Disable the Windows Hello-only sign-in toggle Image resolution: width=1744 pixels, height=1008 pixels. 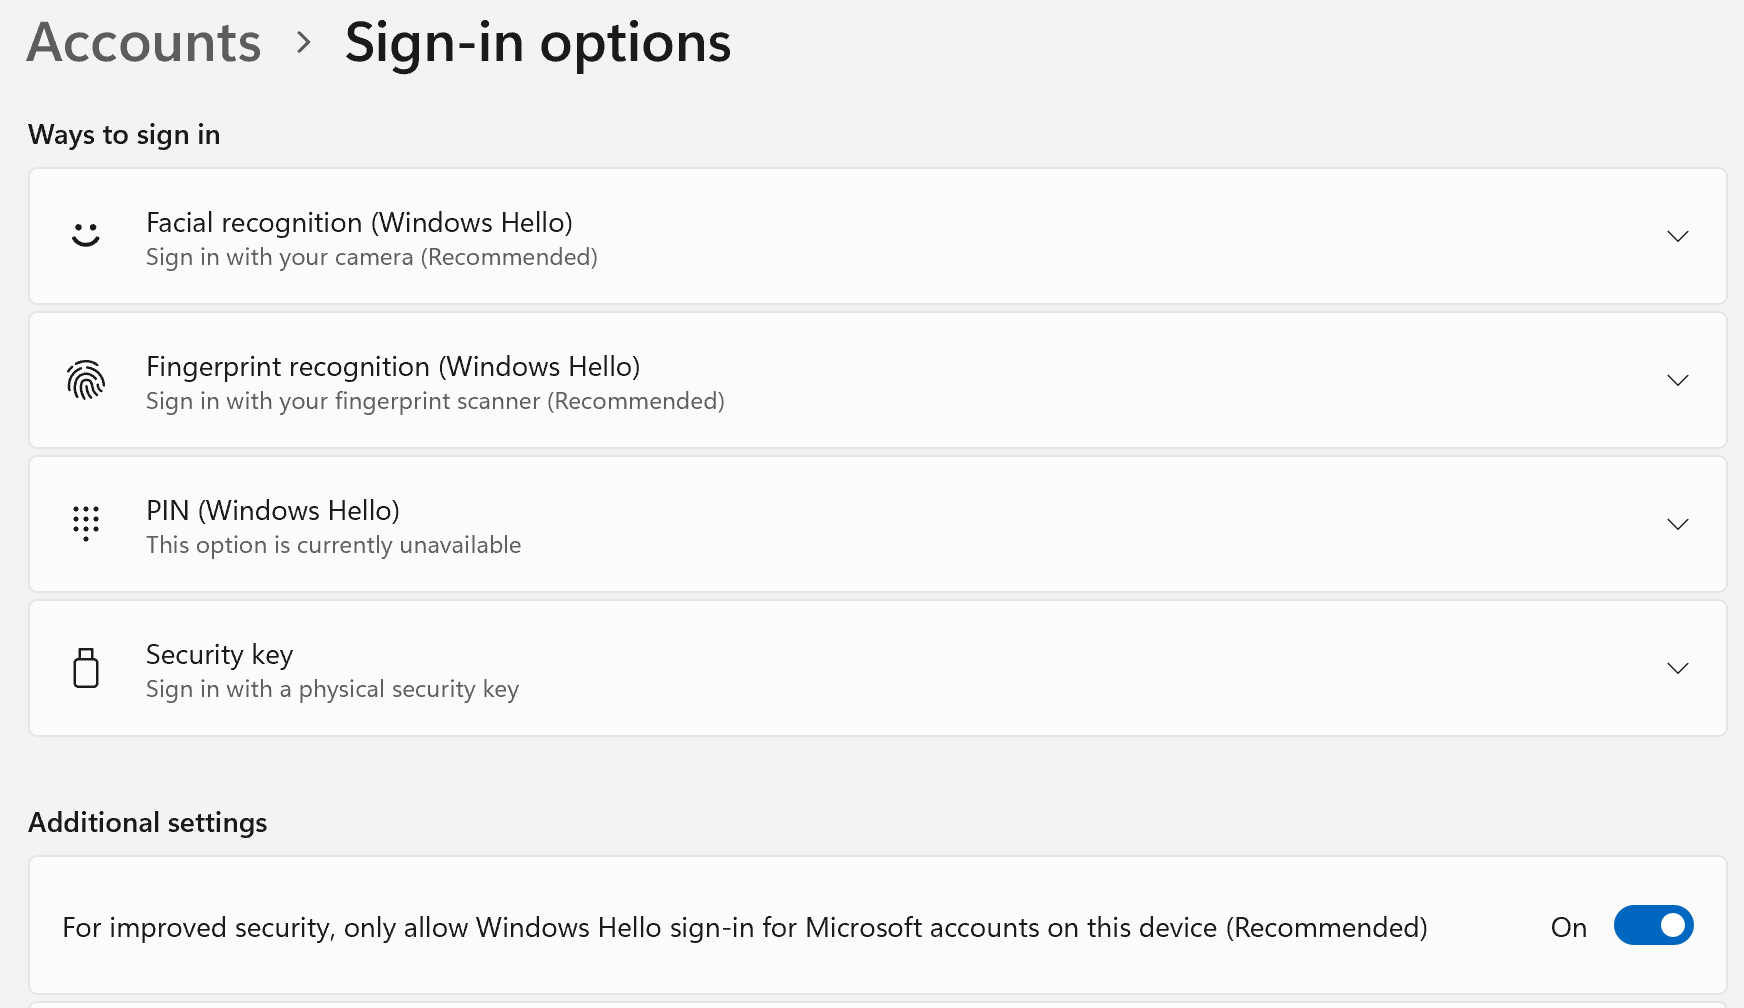pos(1653,926)
